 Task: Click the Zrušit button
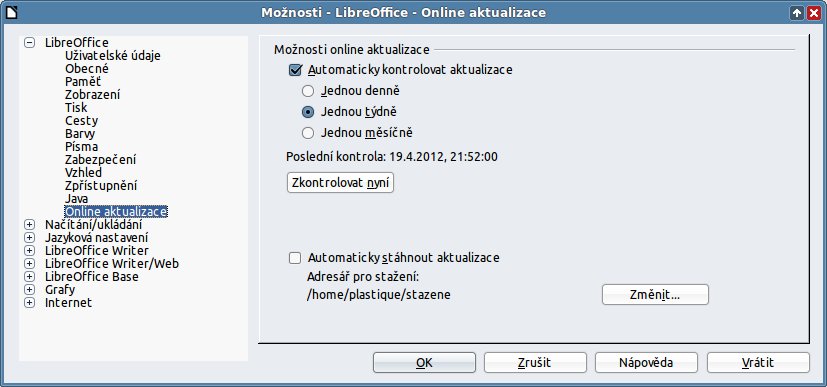point(535,362)
